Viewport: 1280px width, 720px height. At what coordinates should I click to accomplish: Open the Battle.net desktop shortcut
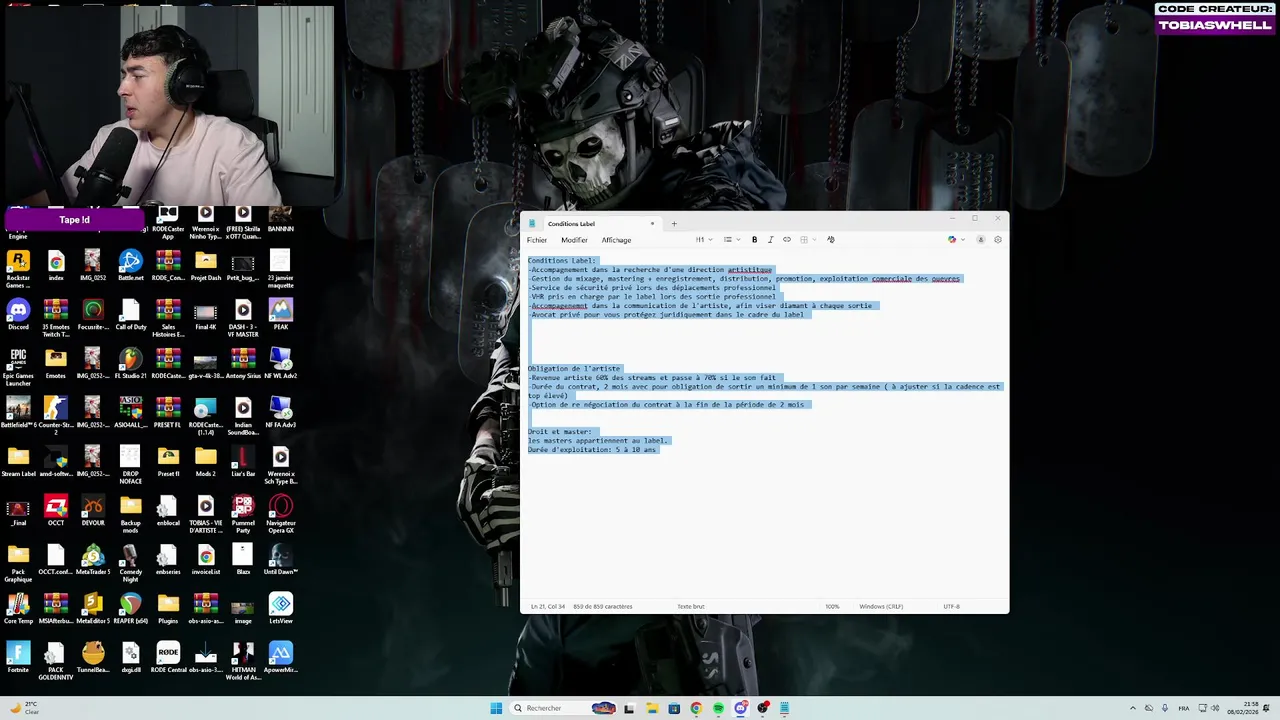(x=131, y=266)
